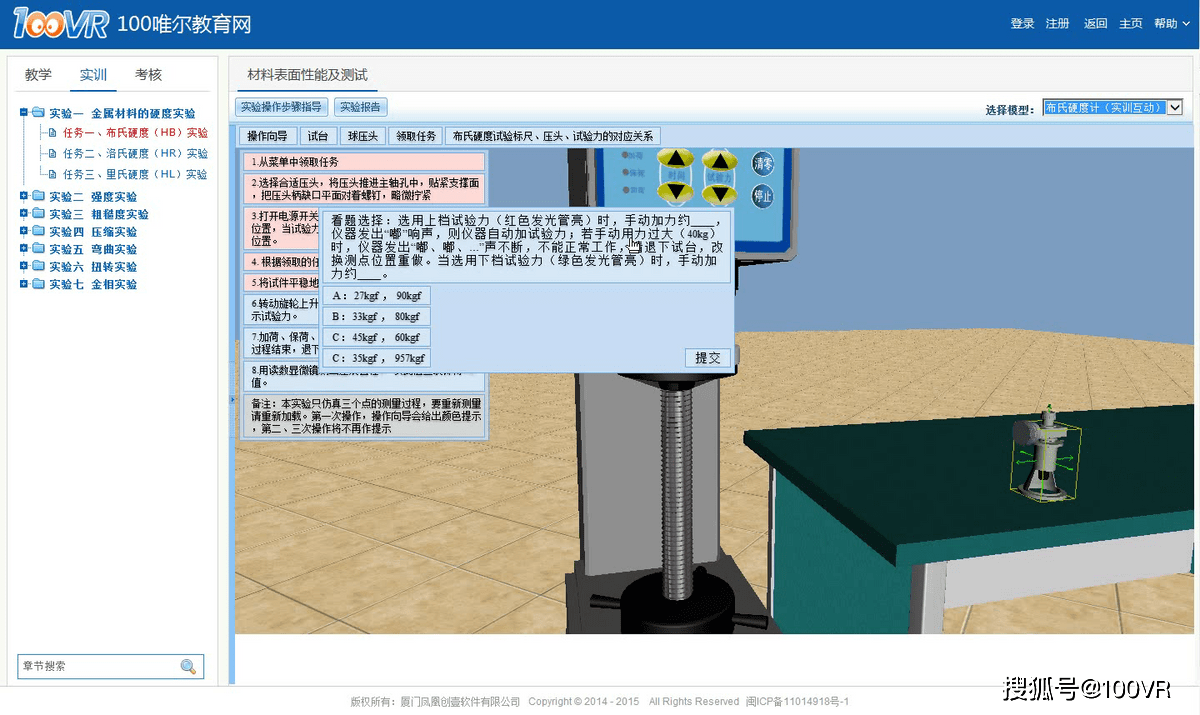The image size is (1200, 715).
Task: Click the 实验报告 button
Action: click(x=359, y=107)
